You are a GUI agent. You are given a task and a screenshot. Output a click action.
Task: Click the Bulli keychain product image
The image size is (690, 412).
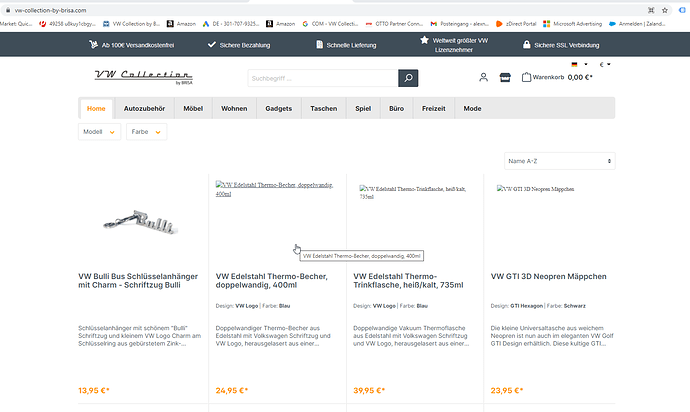pos(140,221)
